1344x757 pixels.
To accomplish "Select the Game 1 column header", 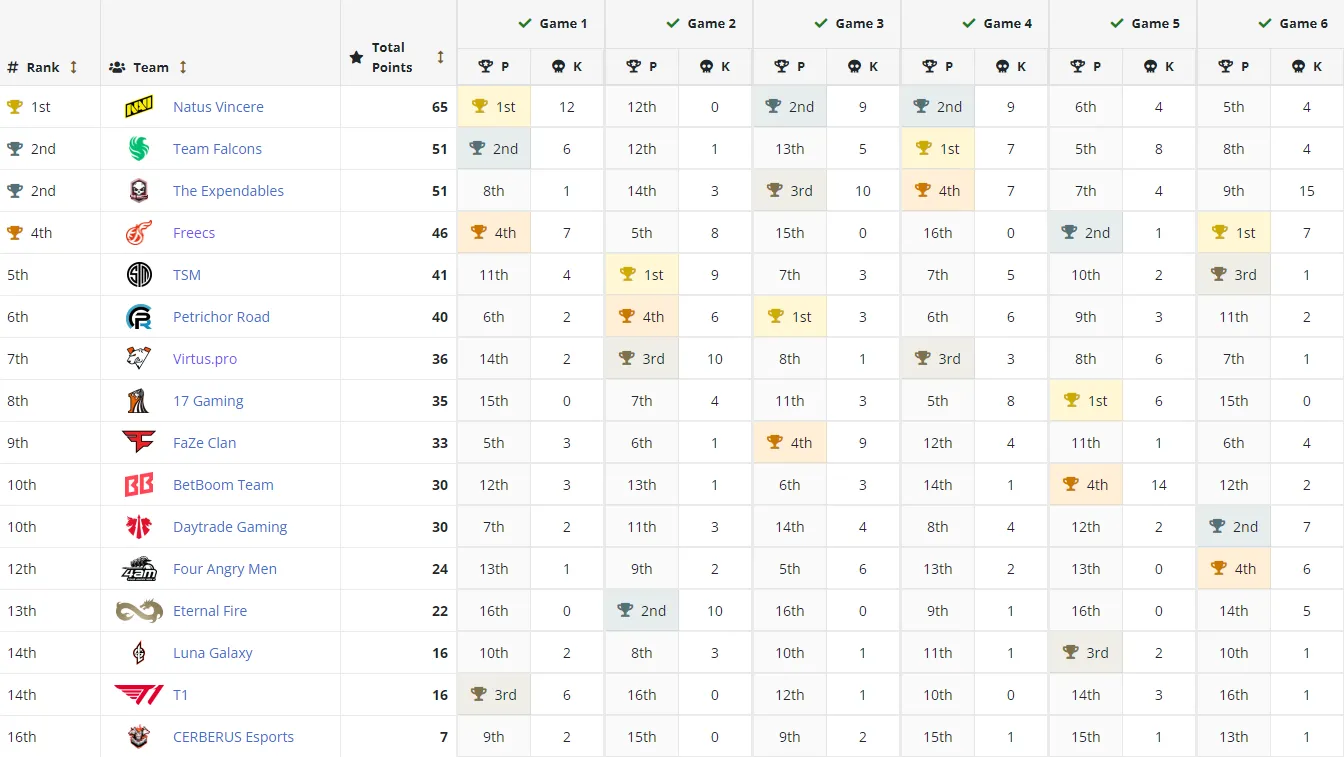I will click(x=552, y=23).
